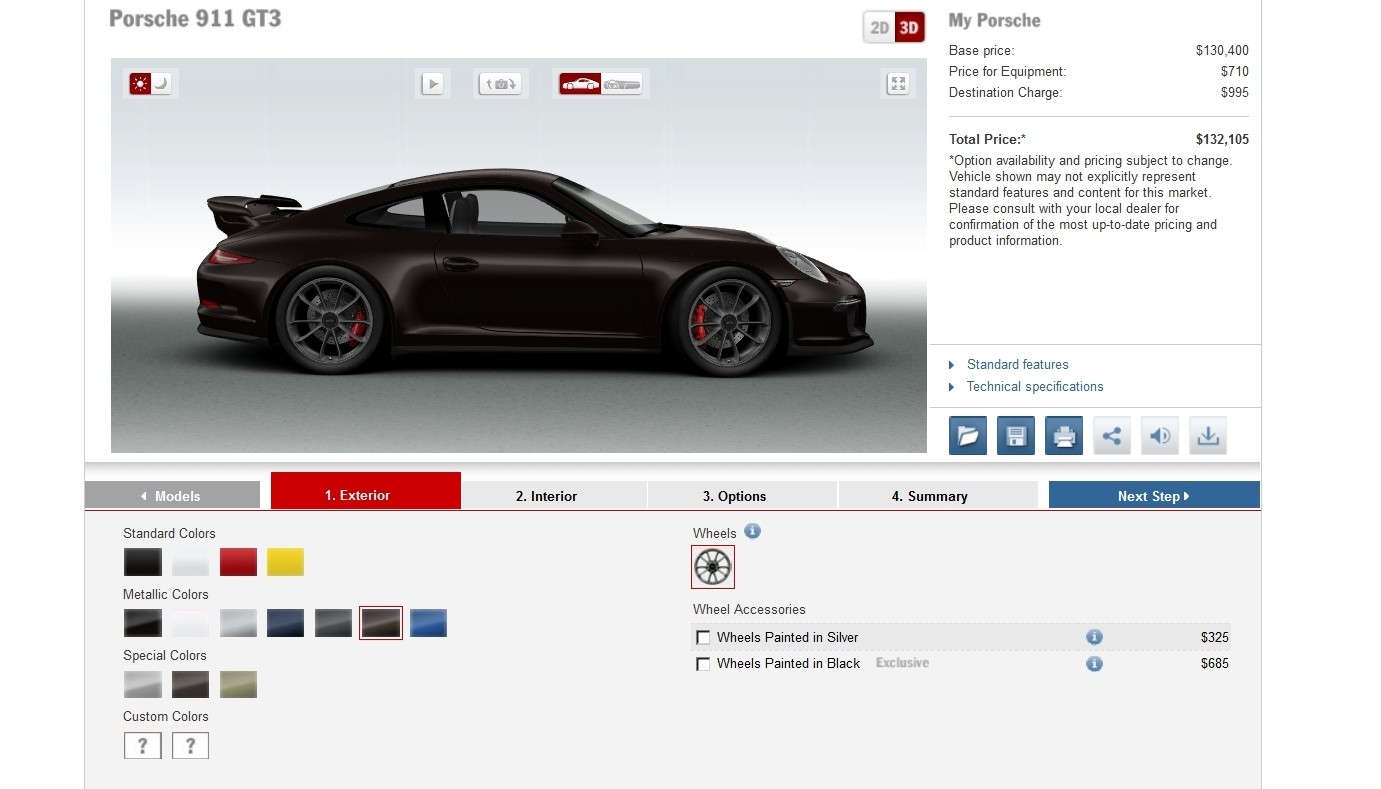Print the Porsche configuration
This screenshot has width=1381, height=789.
point(1064,436)
